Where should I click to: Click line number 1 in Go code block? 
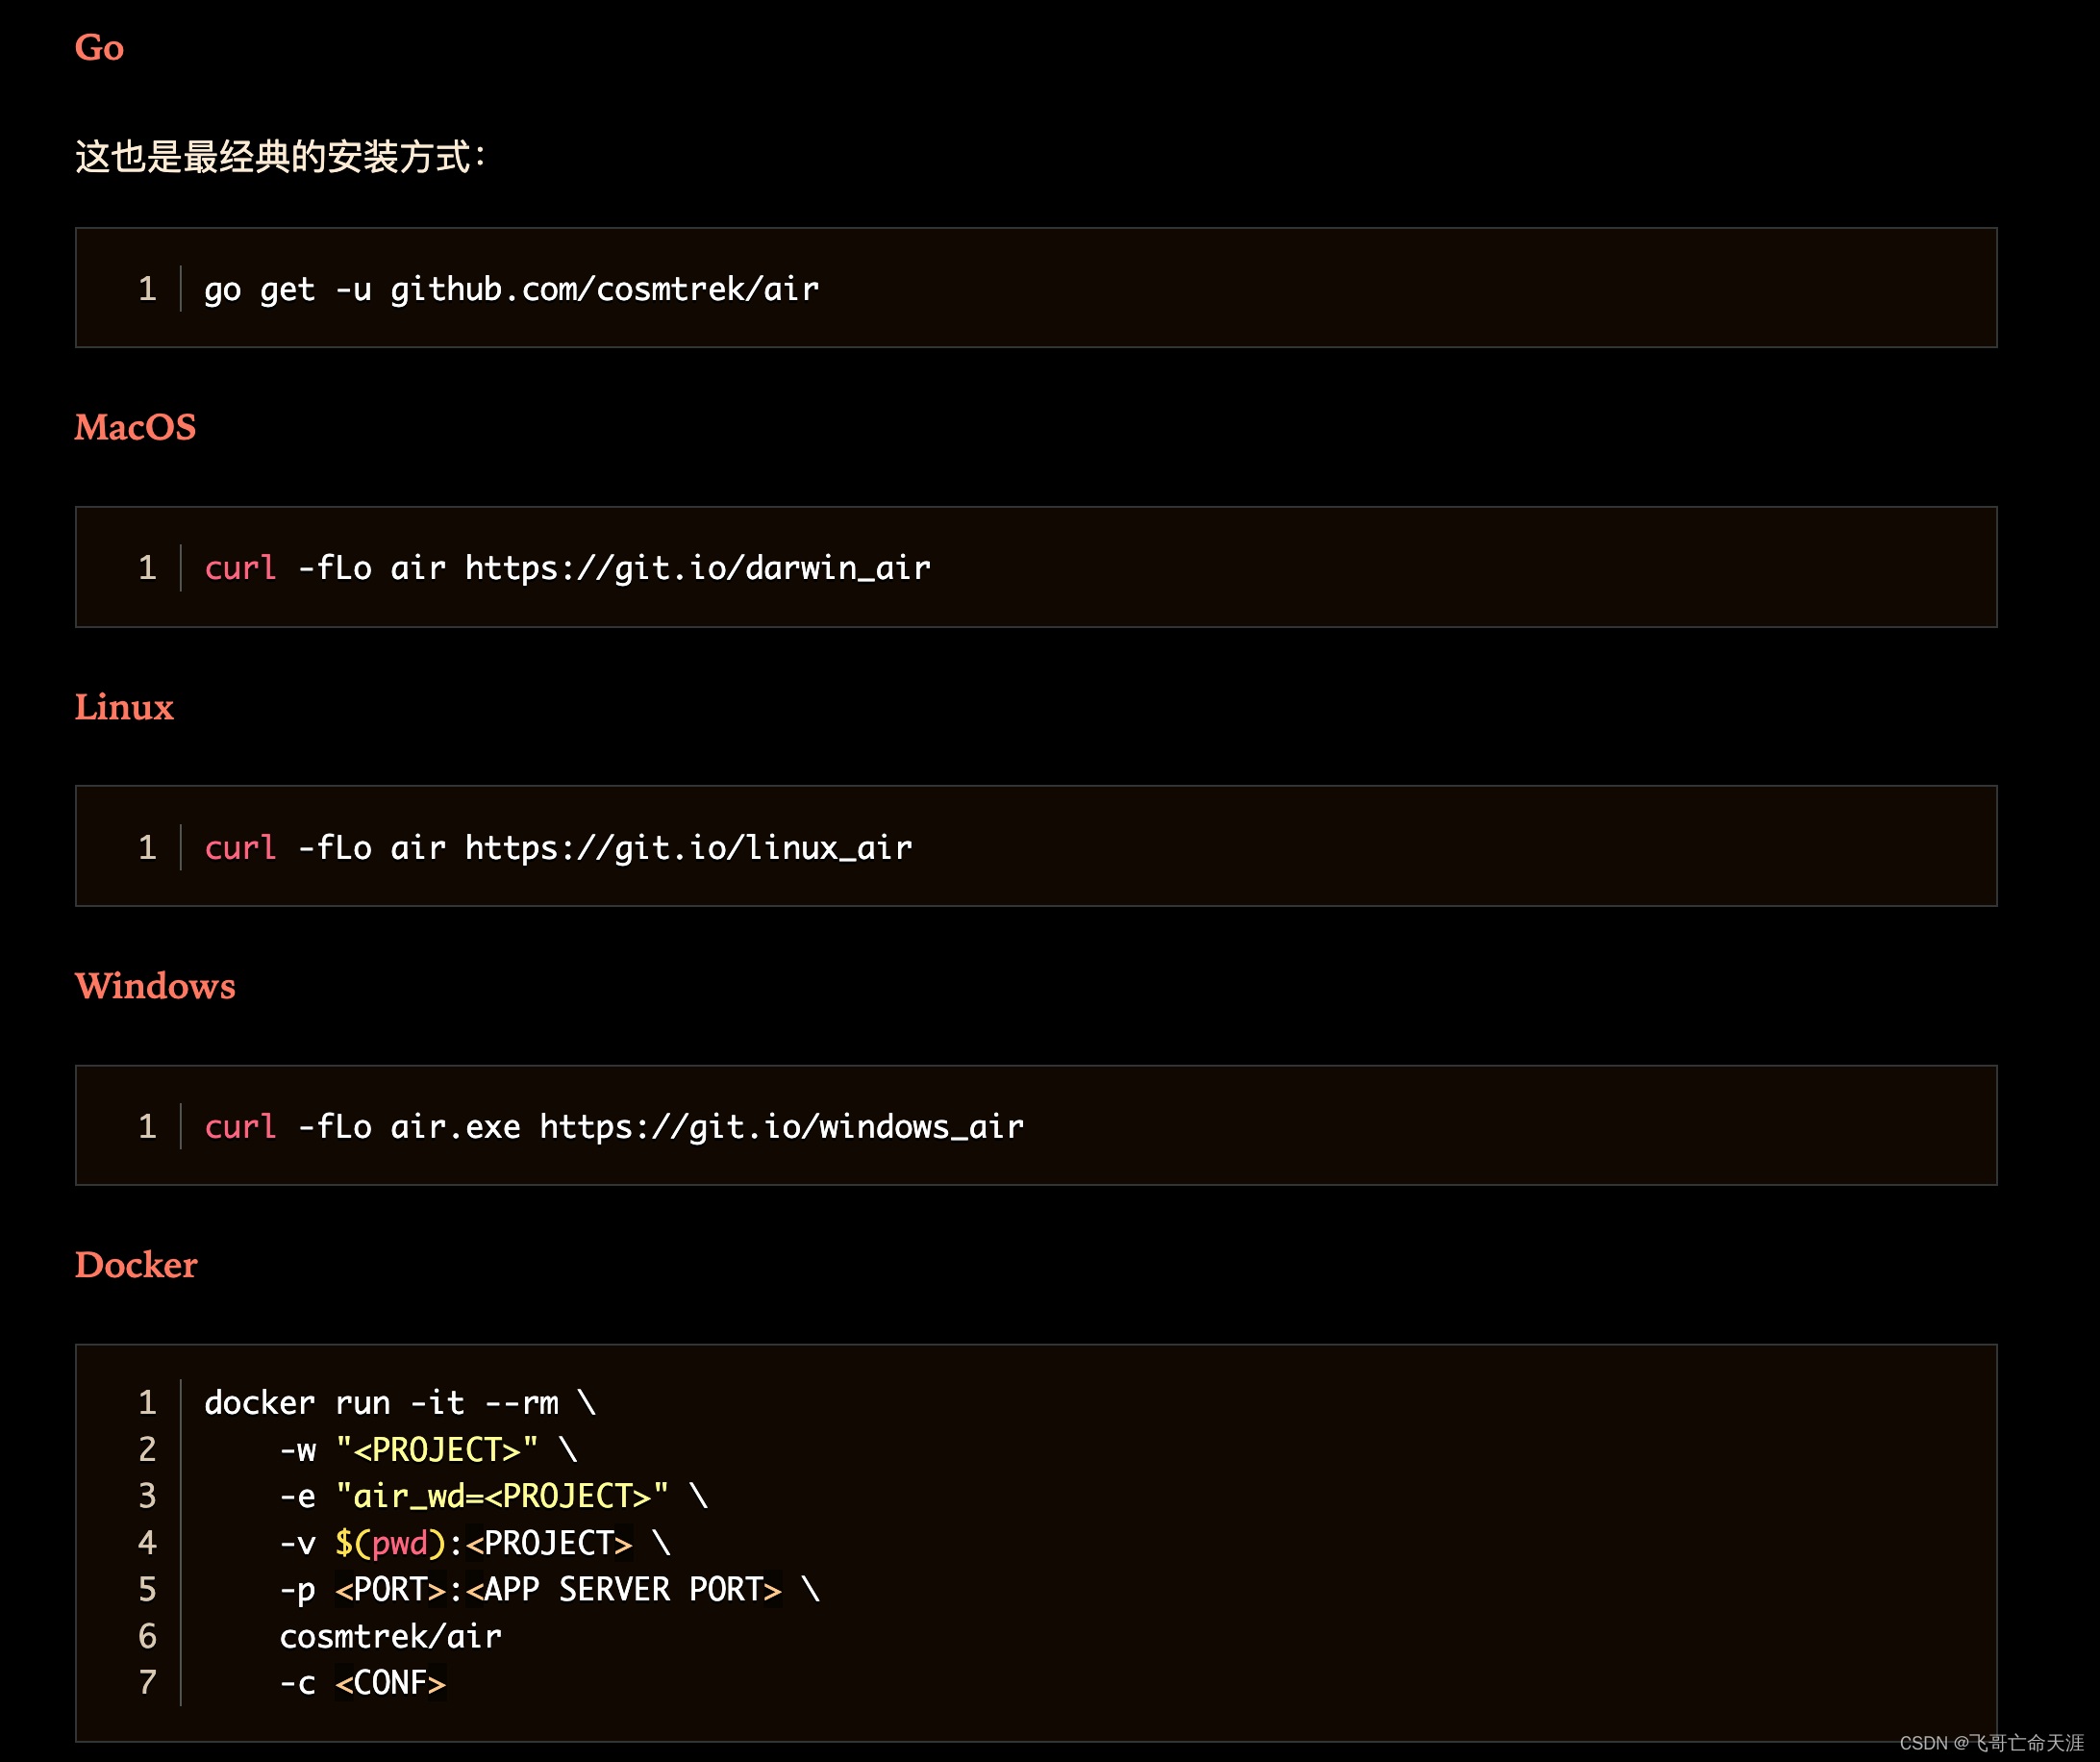click(x=147, y=289)
